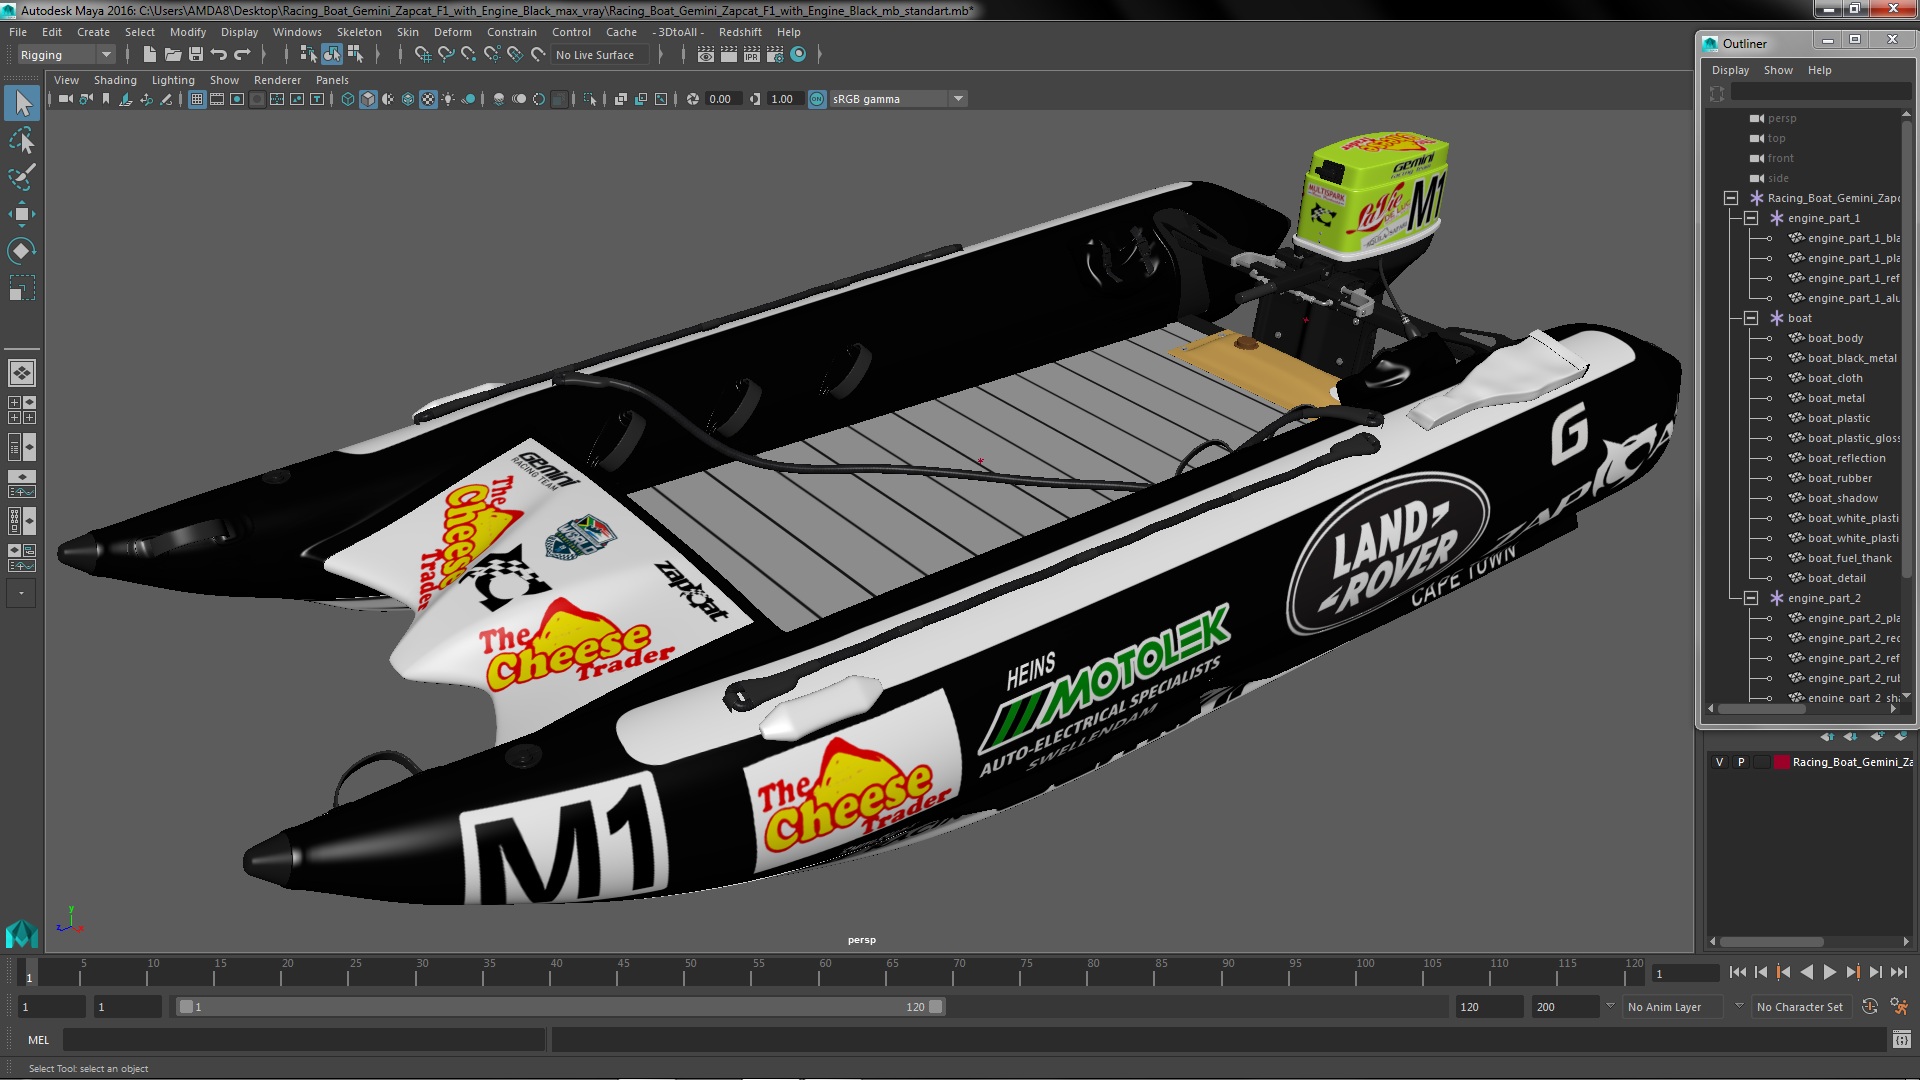Select by component type mode icon
Viewport: 1920px width, 1080px height.
[355, 55]
